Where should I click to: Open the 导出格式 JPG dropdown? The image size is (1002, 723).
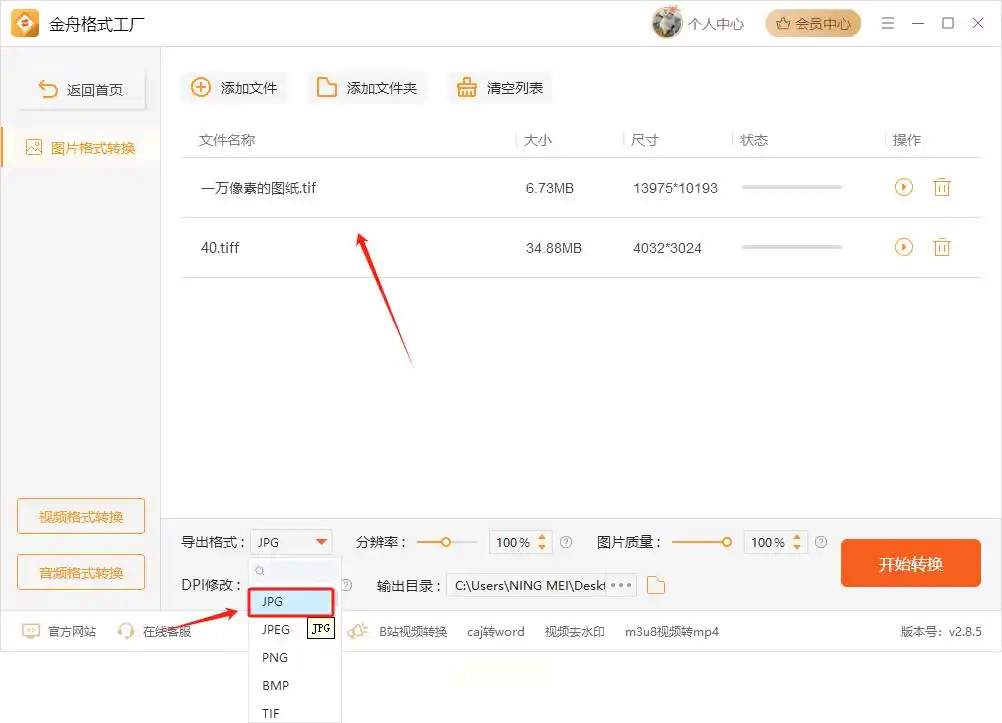click(291, 542)
